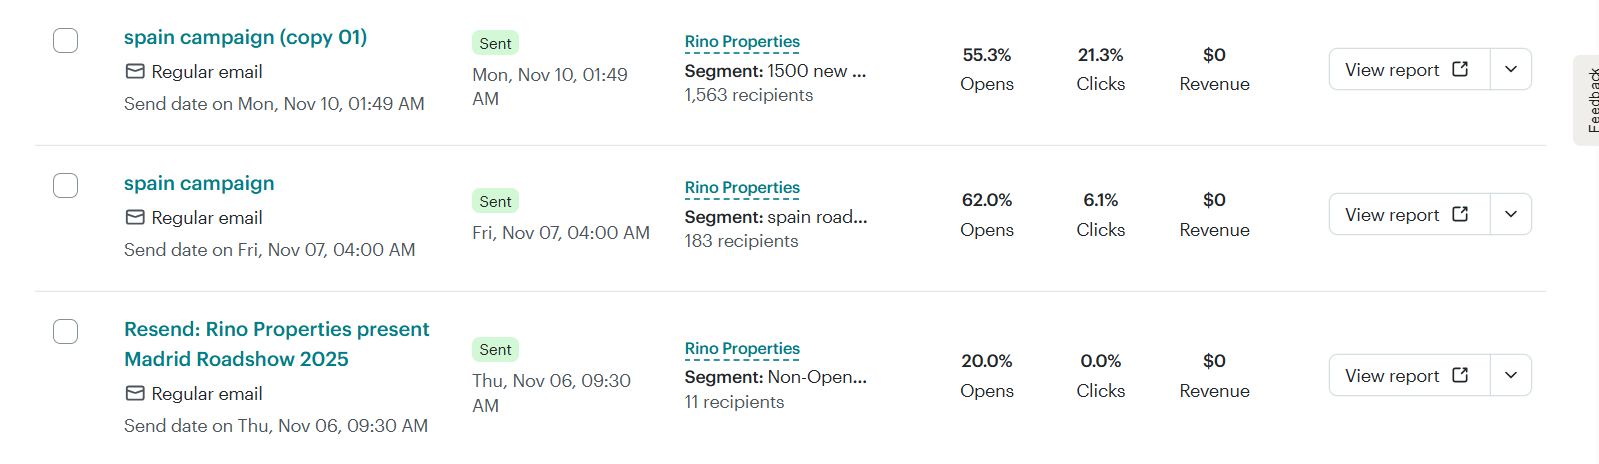The image size is (1599, 464).
Task: Open the actions dropdown for spain campaign
Action: pos(1511,214)
